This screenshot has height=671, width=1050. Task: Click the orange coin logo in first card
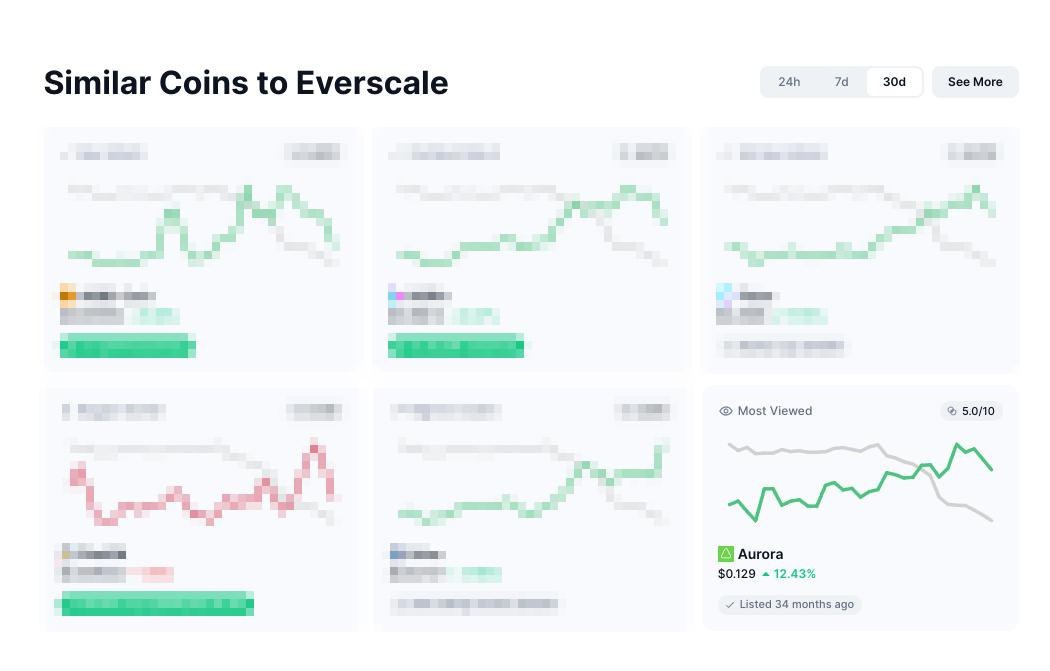pyautogui.click(x=68, y=295)
